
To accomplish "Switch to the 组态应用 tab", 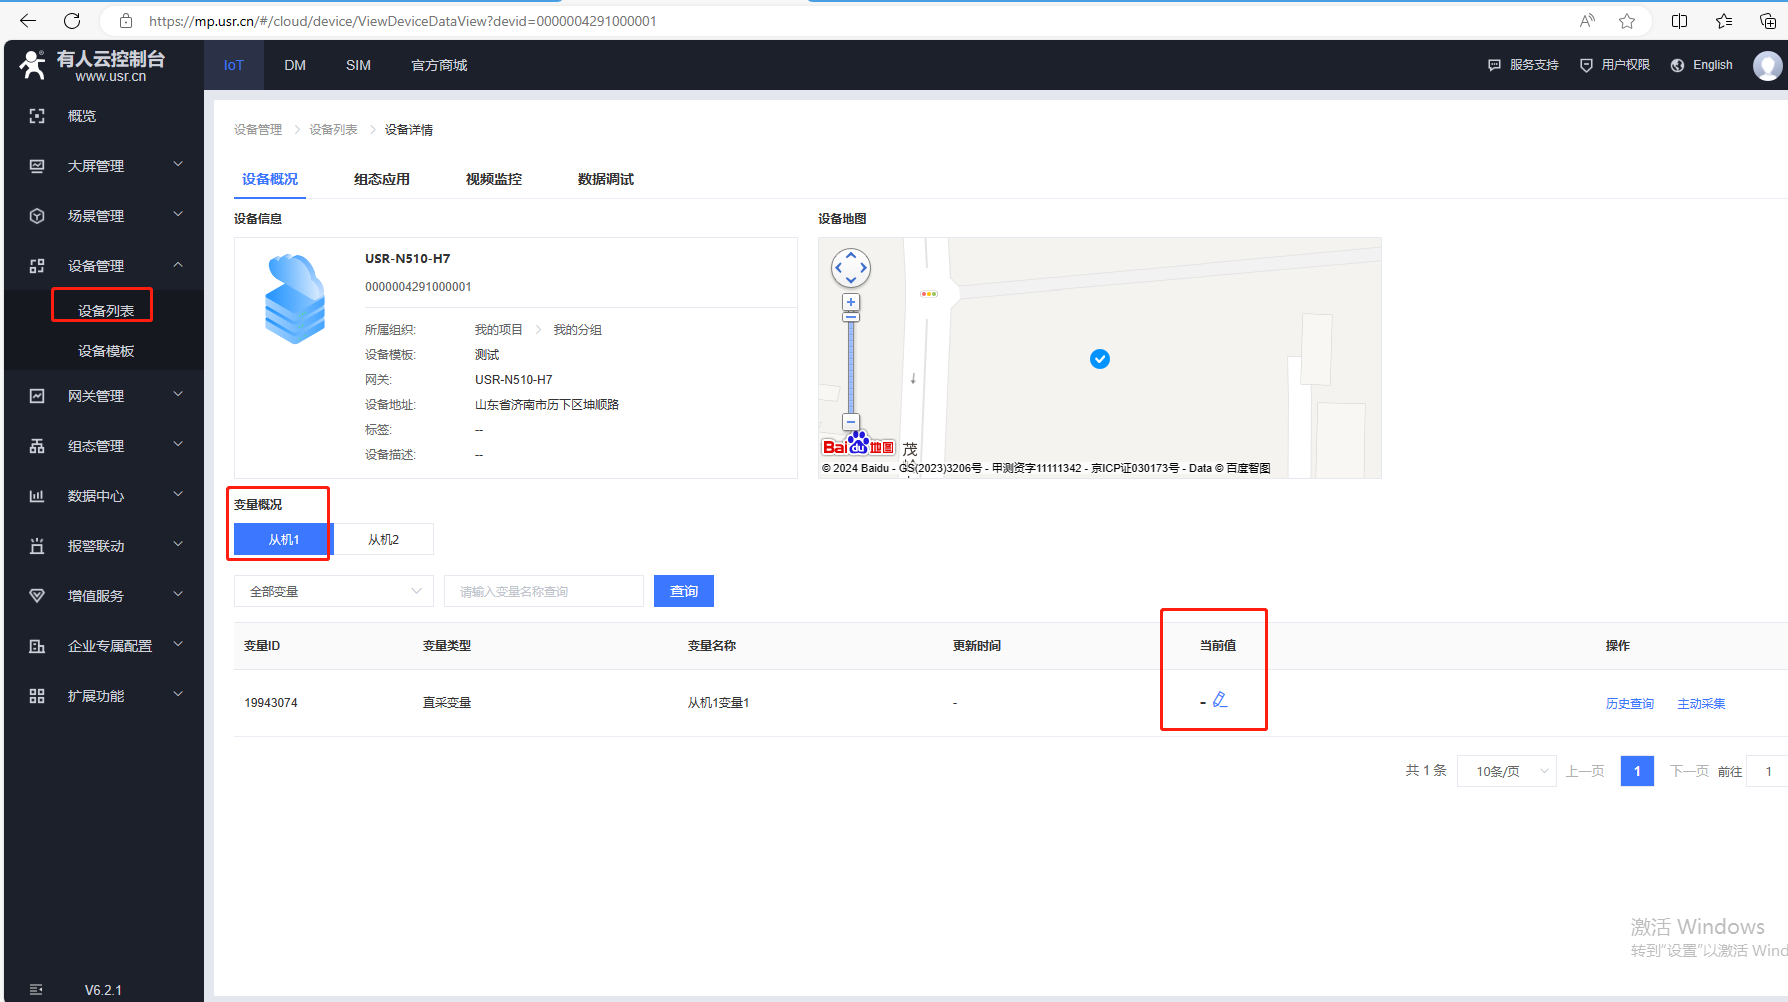I will click(382, 179).
